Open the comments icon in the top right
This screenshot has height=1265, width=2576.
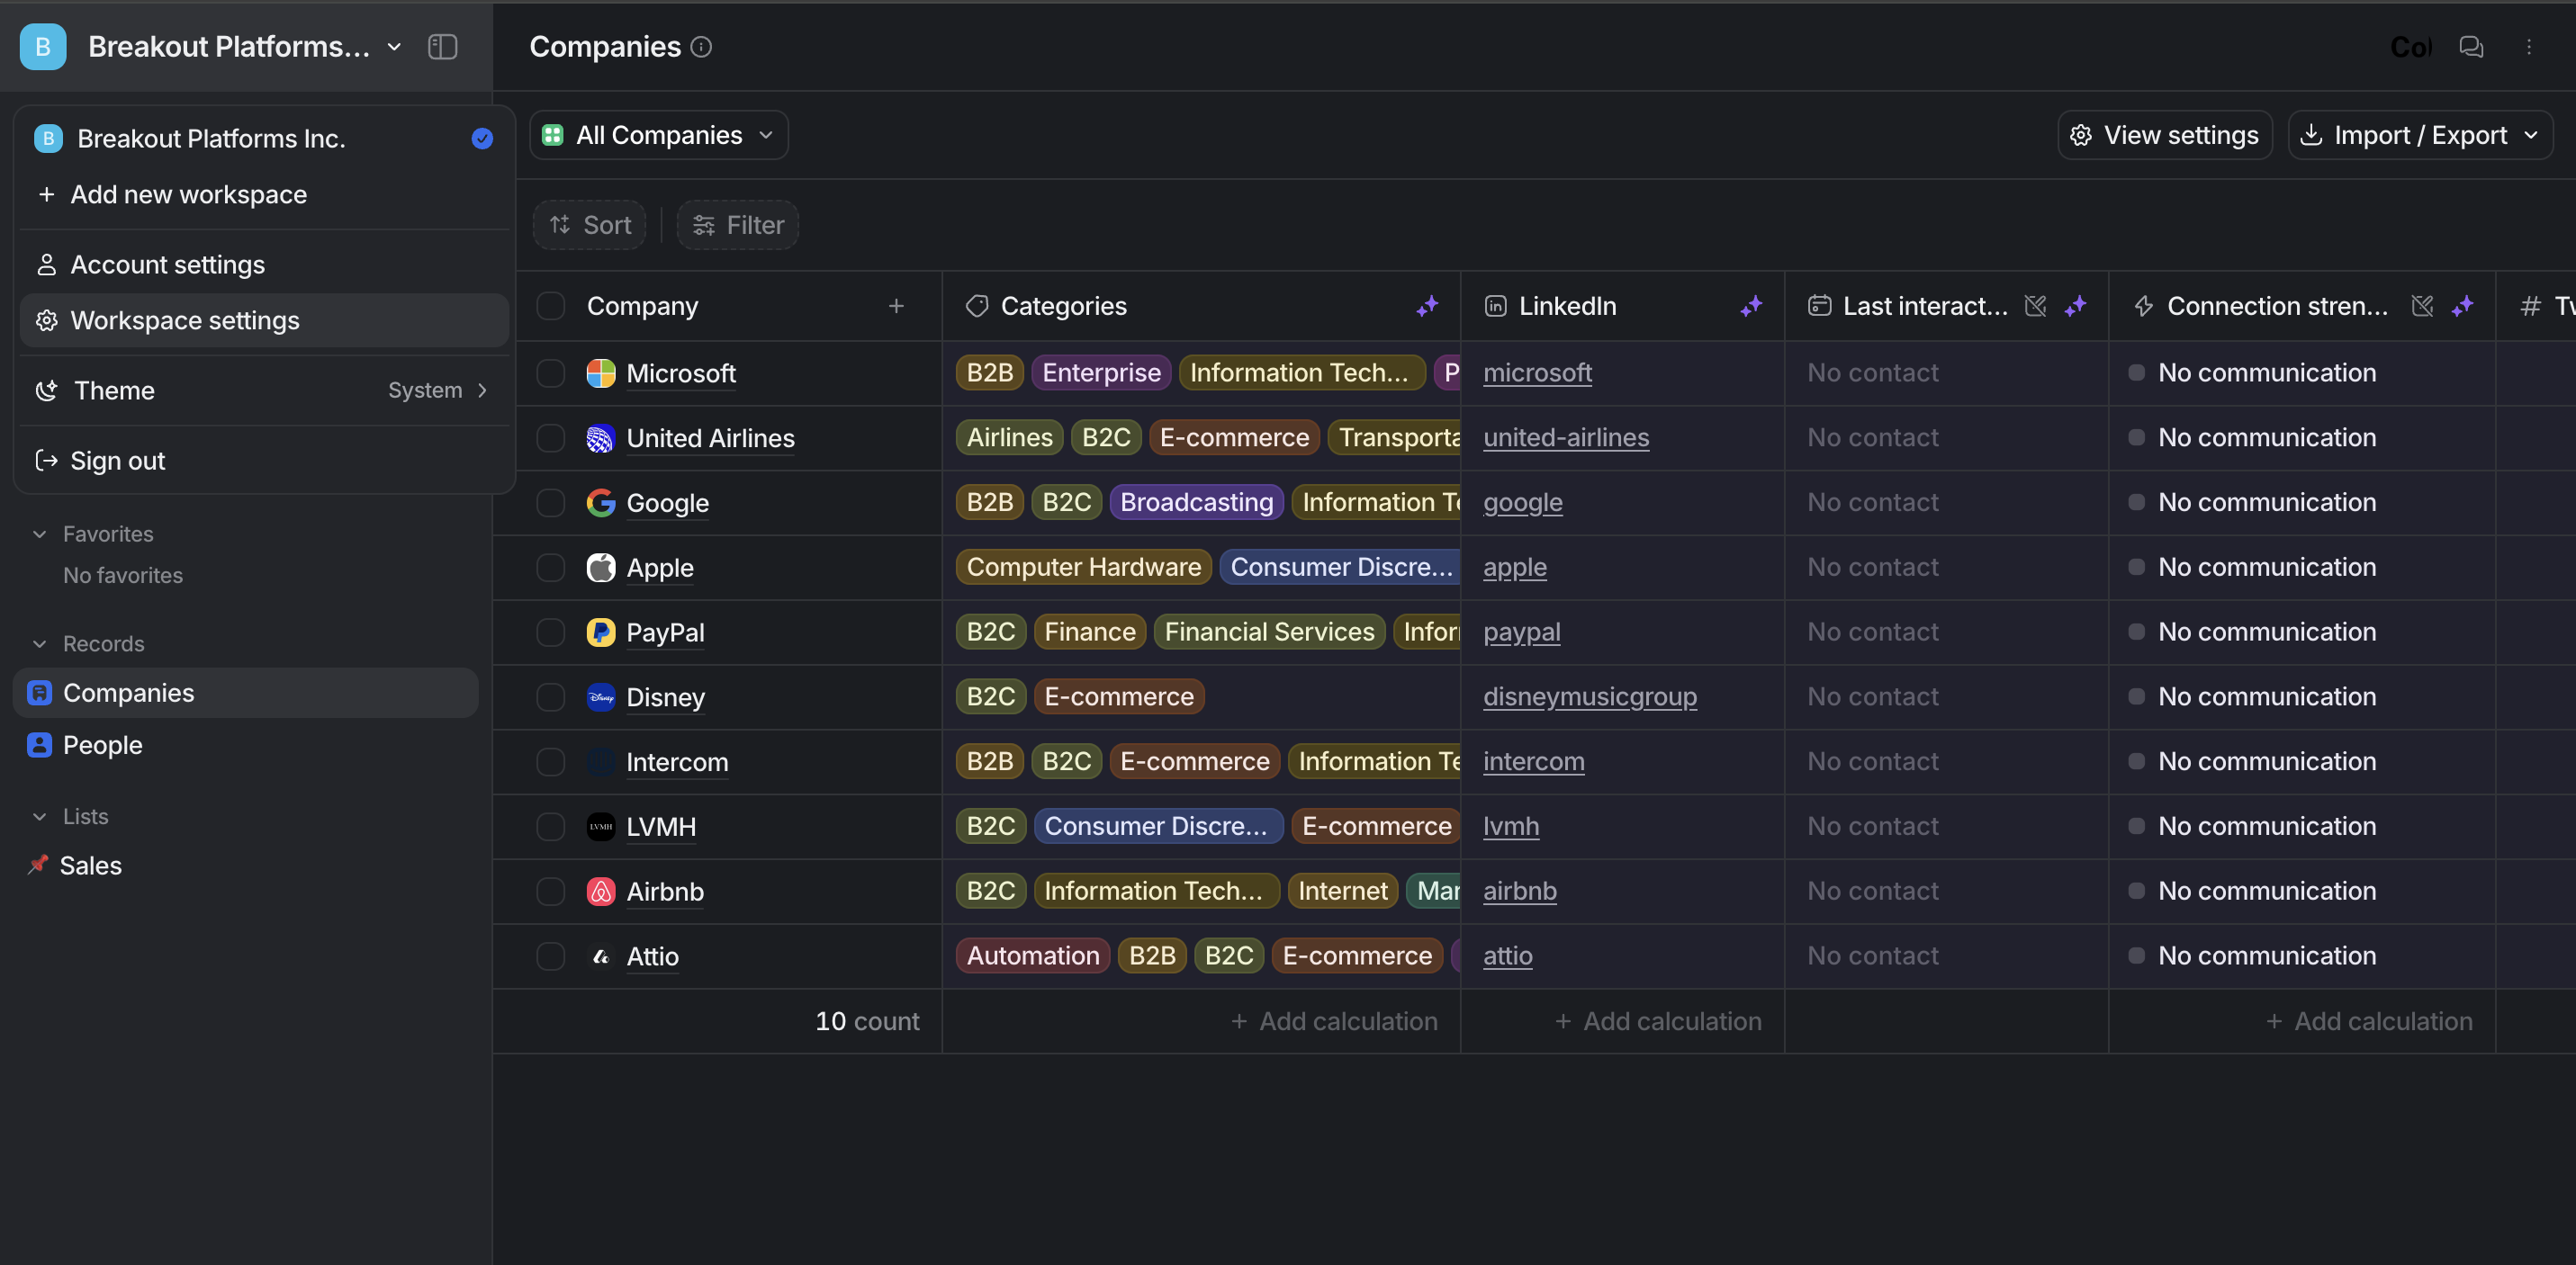tap(2470, 47)
